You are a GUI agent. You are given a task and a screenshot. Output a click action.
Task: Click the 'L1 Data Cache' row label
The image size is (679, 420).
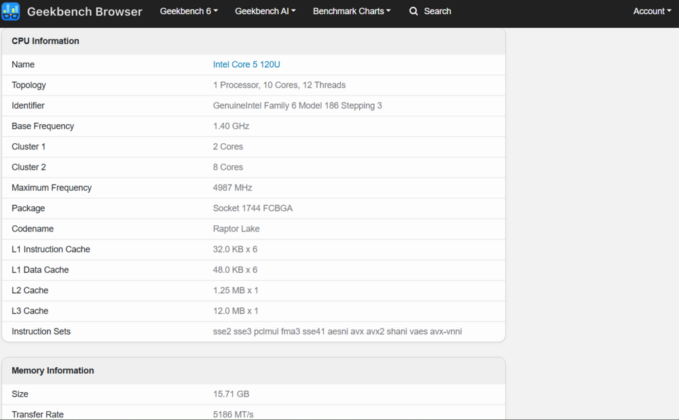(40, 270)
